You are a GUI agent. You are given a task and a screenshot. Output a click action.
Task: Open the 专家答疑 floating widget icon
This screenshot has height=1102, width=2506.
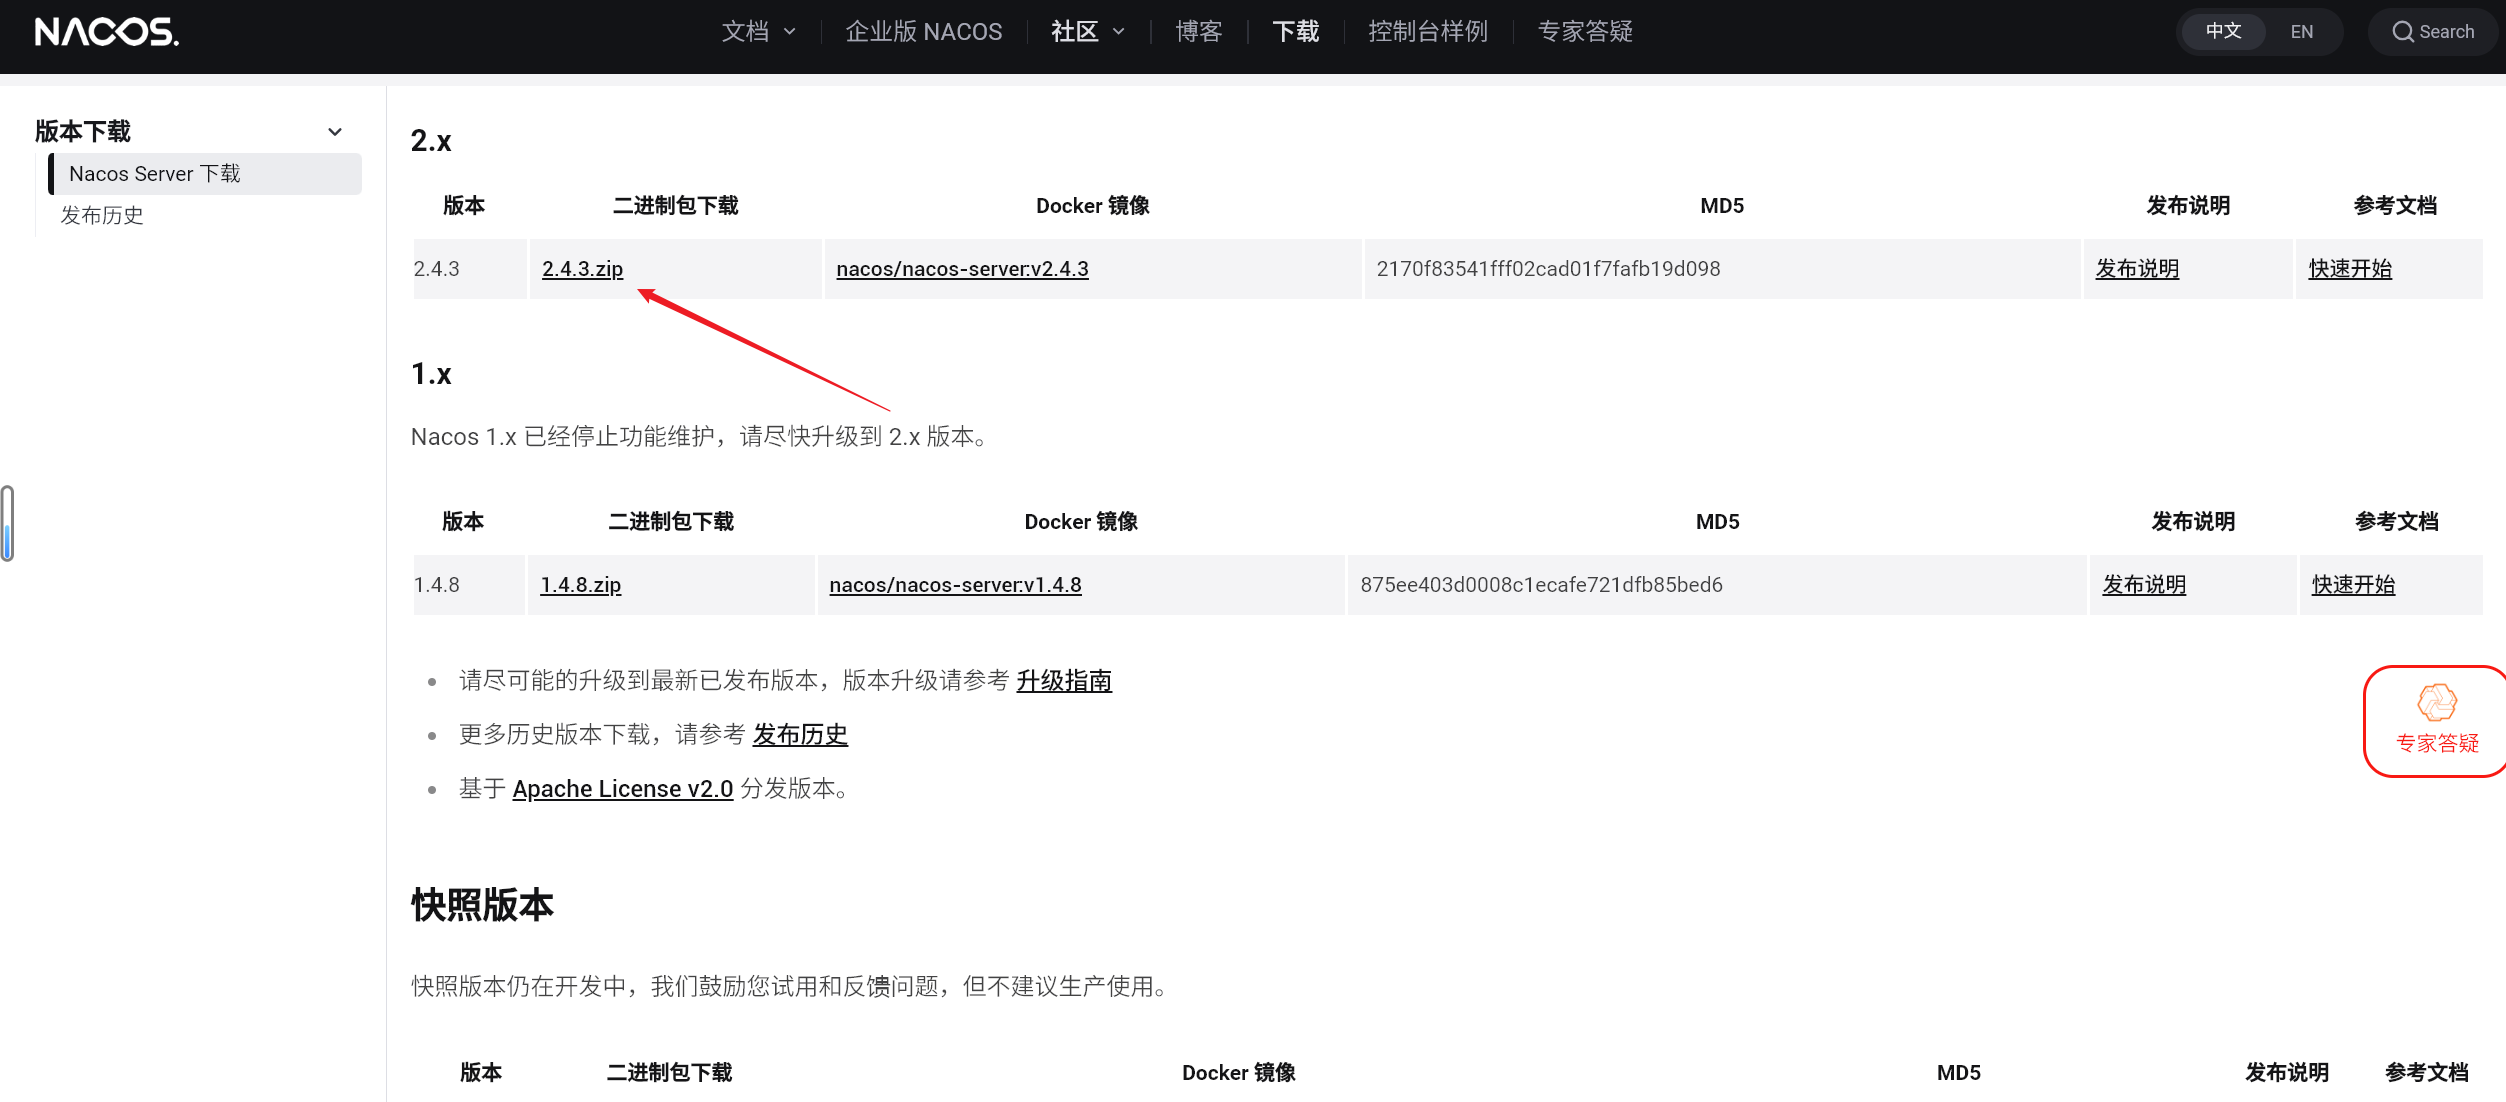tap(2436, 703)
